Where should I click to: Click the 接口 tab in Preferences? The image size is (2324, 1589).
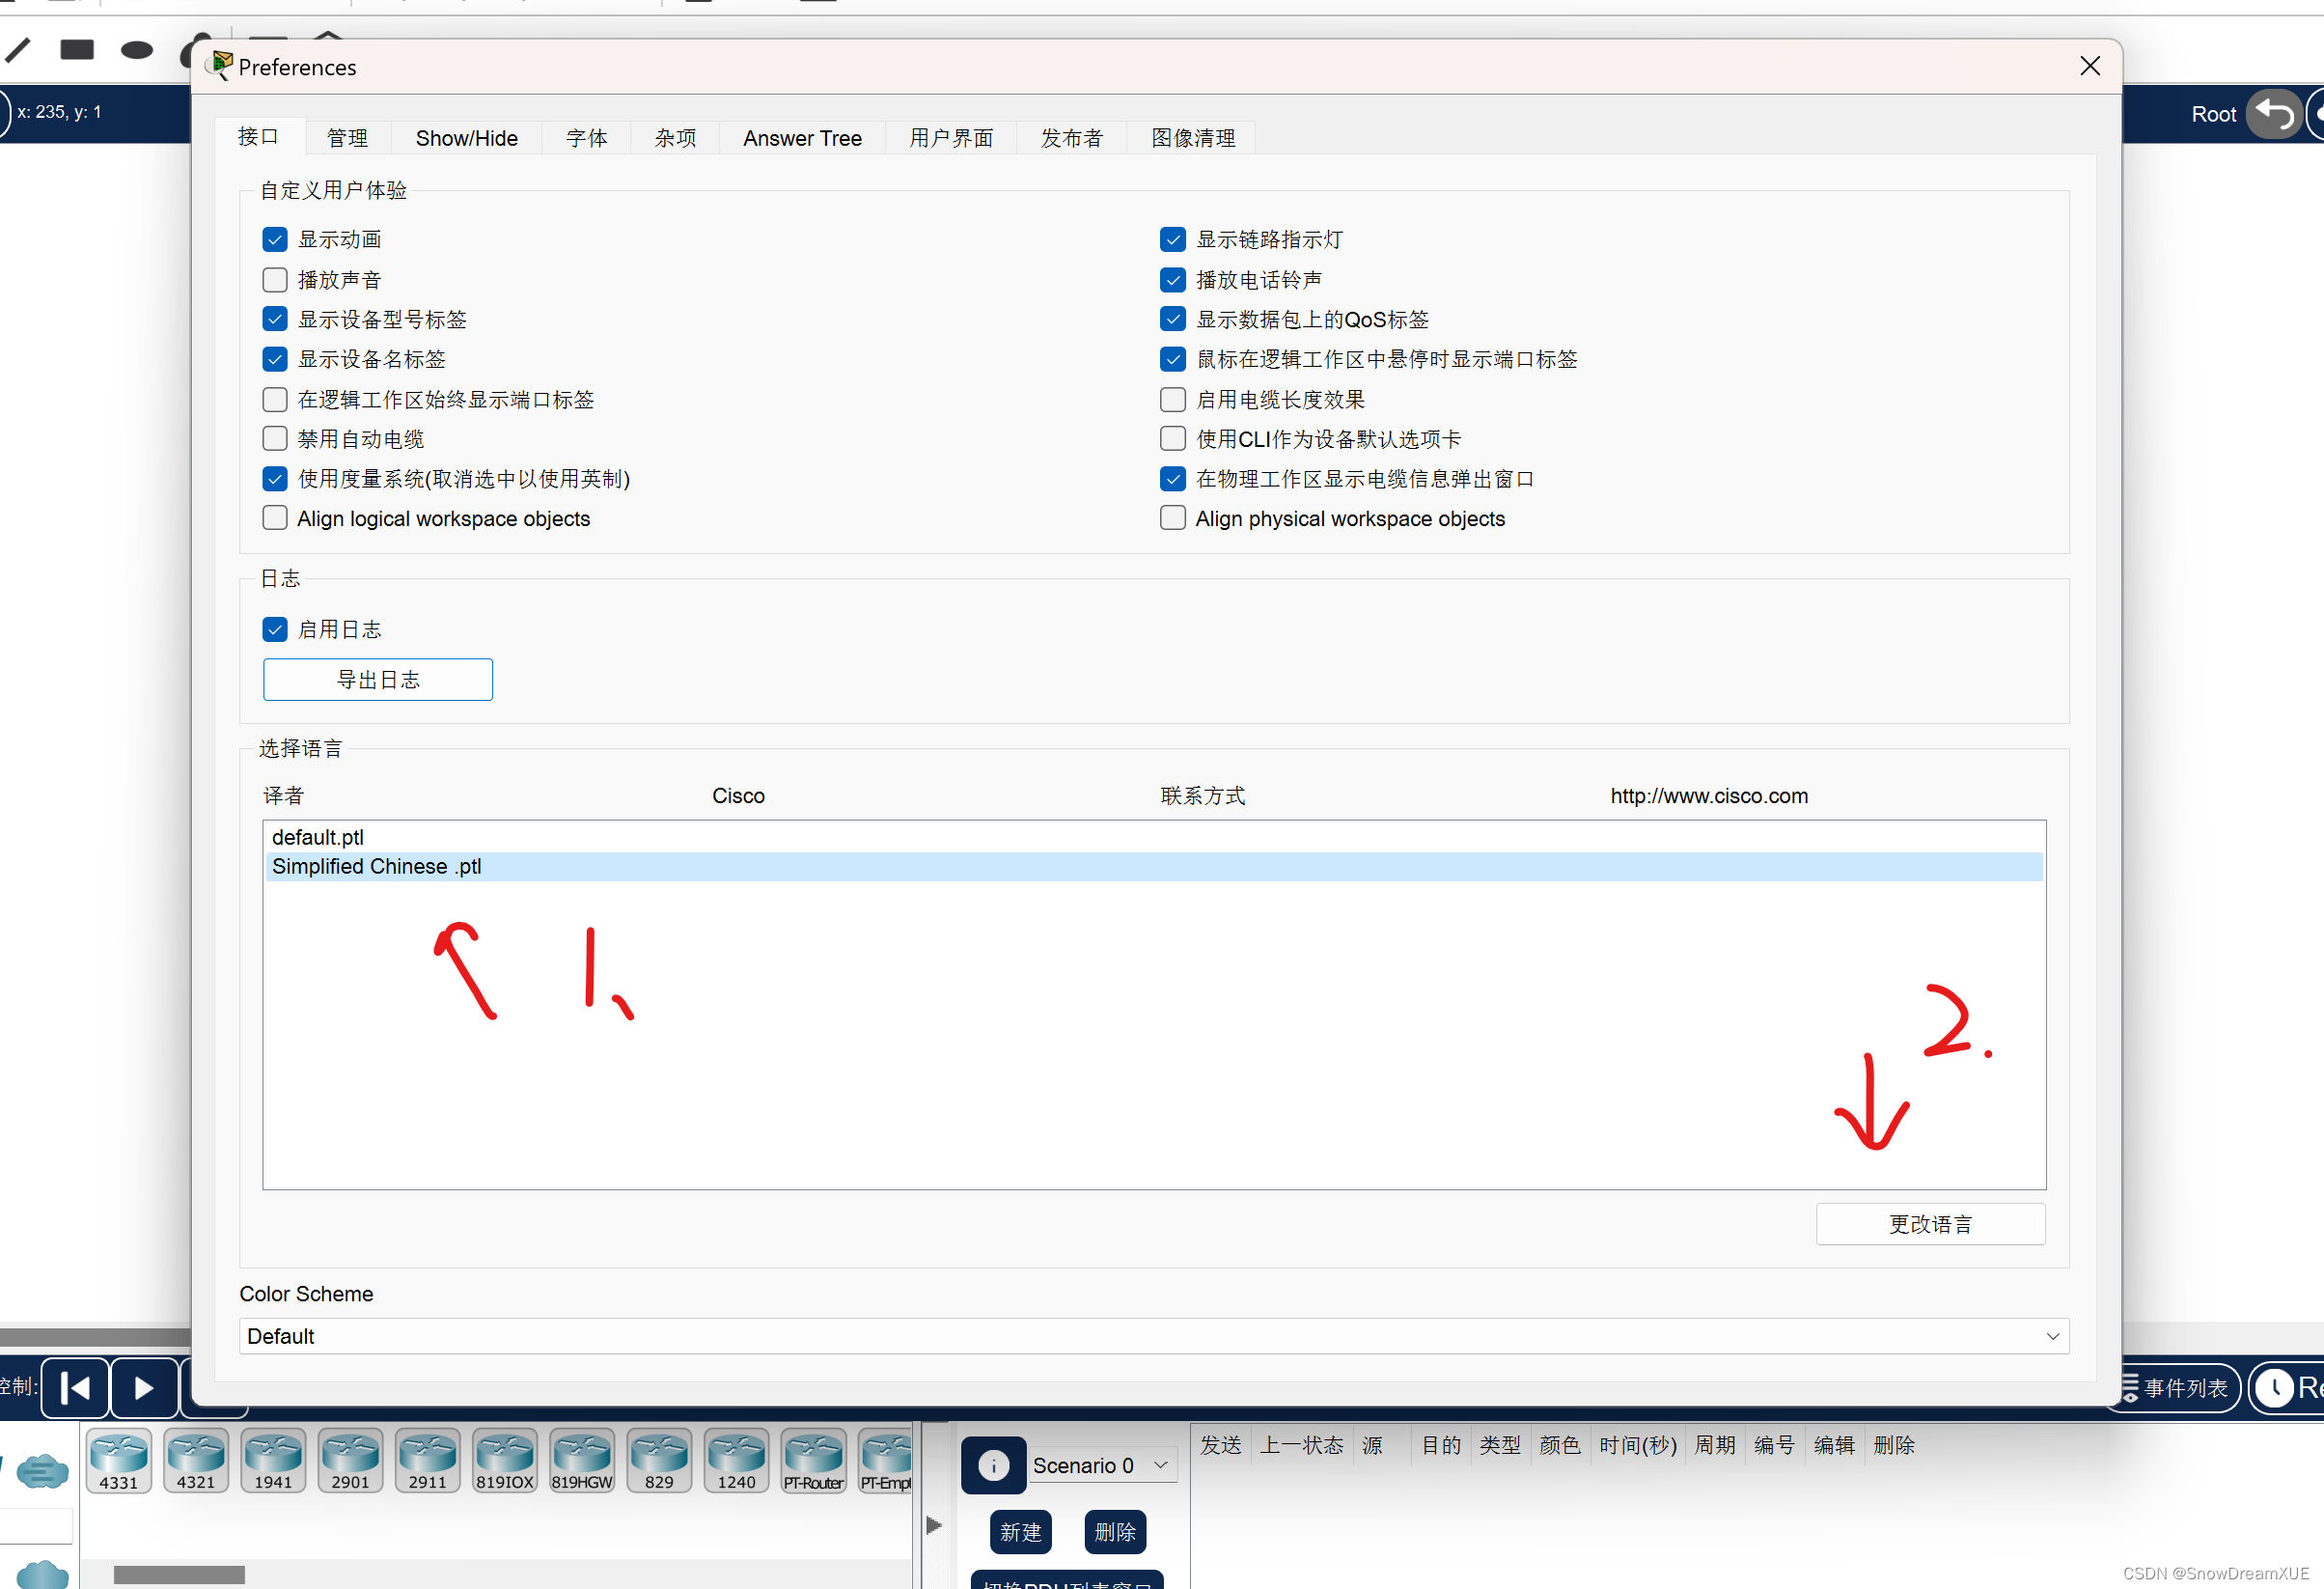pyautogui.click(x=274, y=138)
